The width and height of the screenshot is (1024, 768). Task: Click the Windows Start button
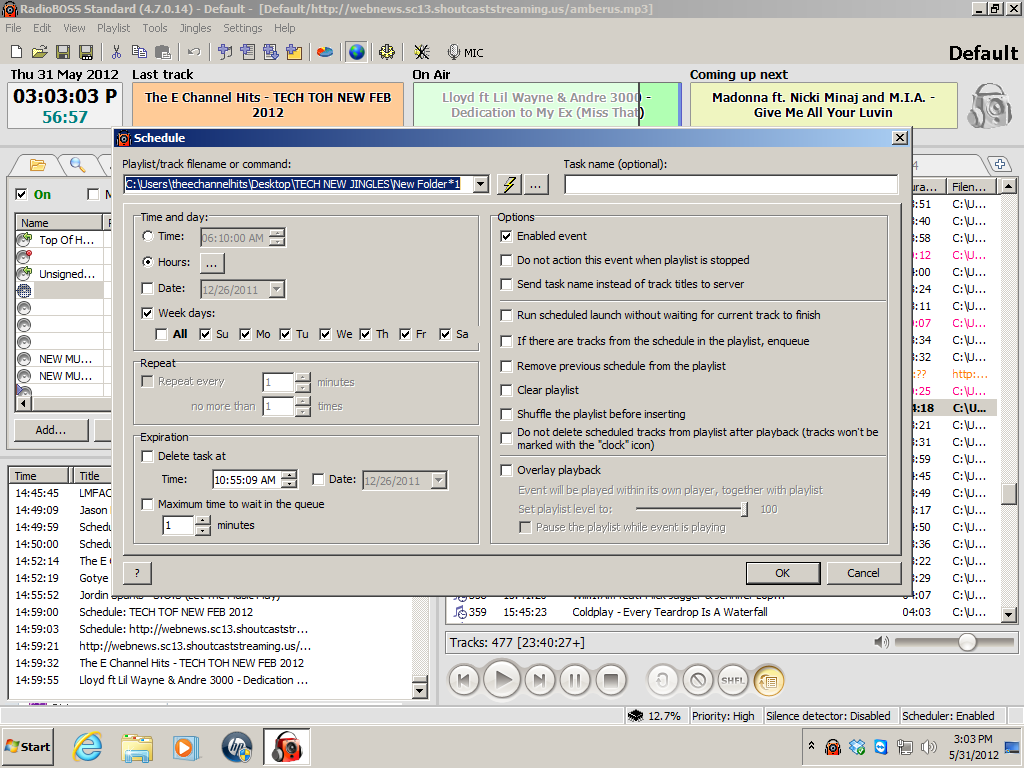(27, 746)
